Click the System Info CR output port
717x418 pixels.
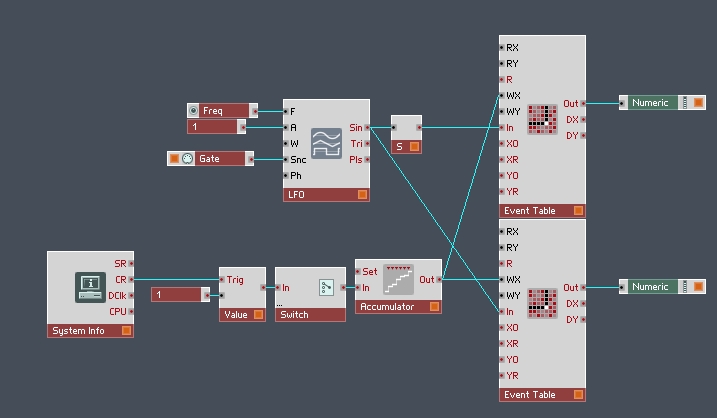[x=131, y=279]
